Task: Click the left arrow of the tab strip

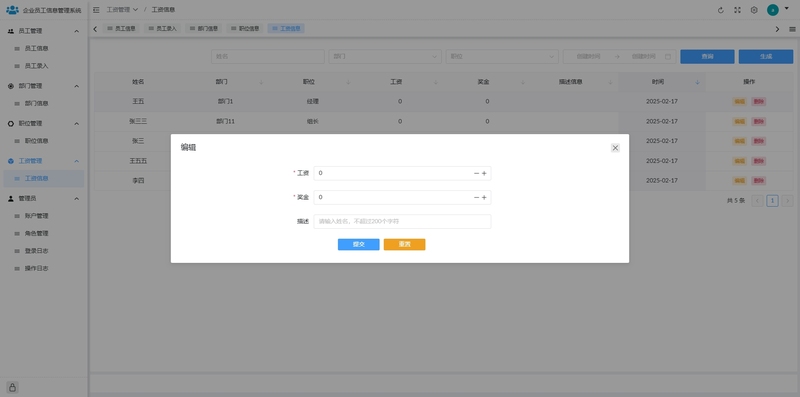Action: click(95, 29)
